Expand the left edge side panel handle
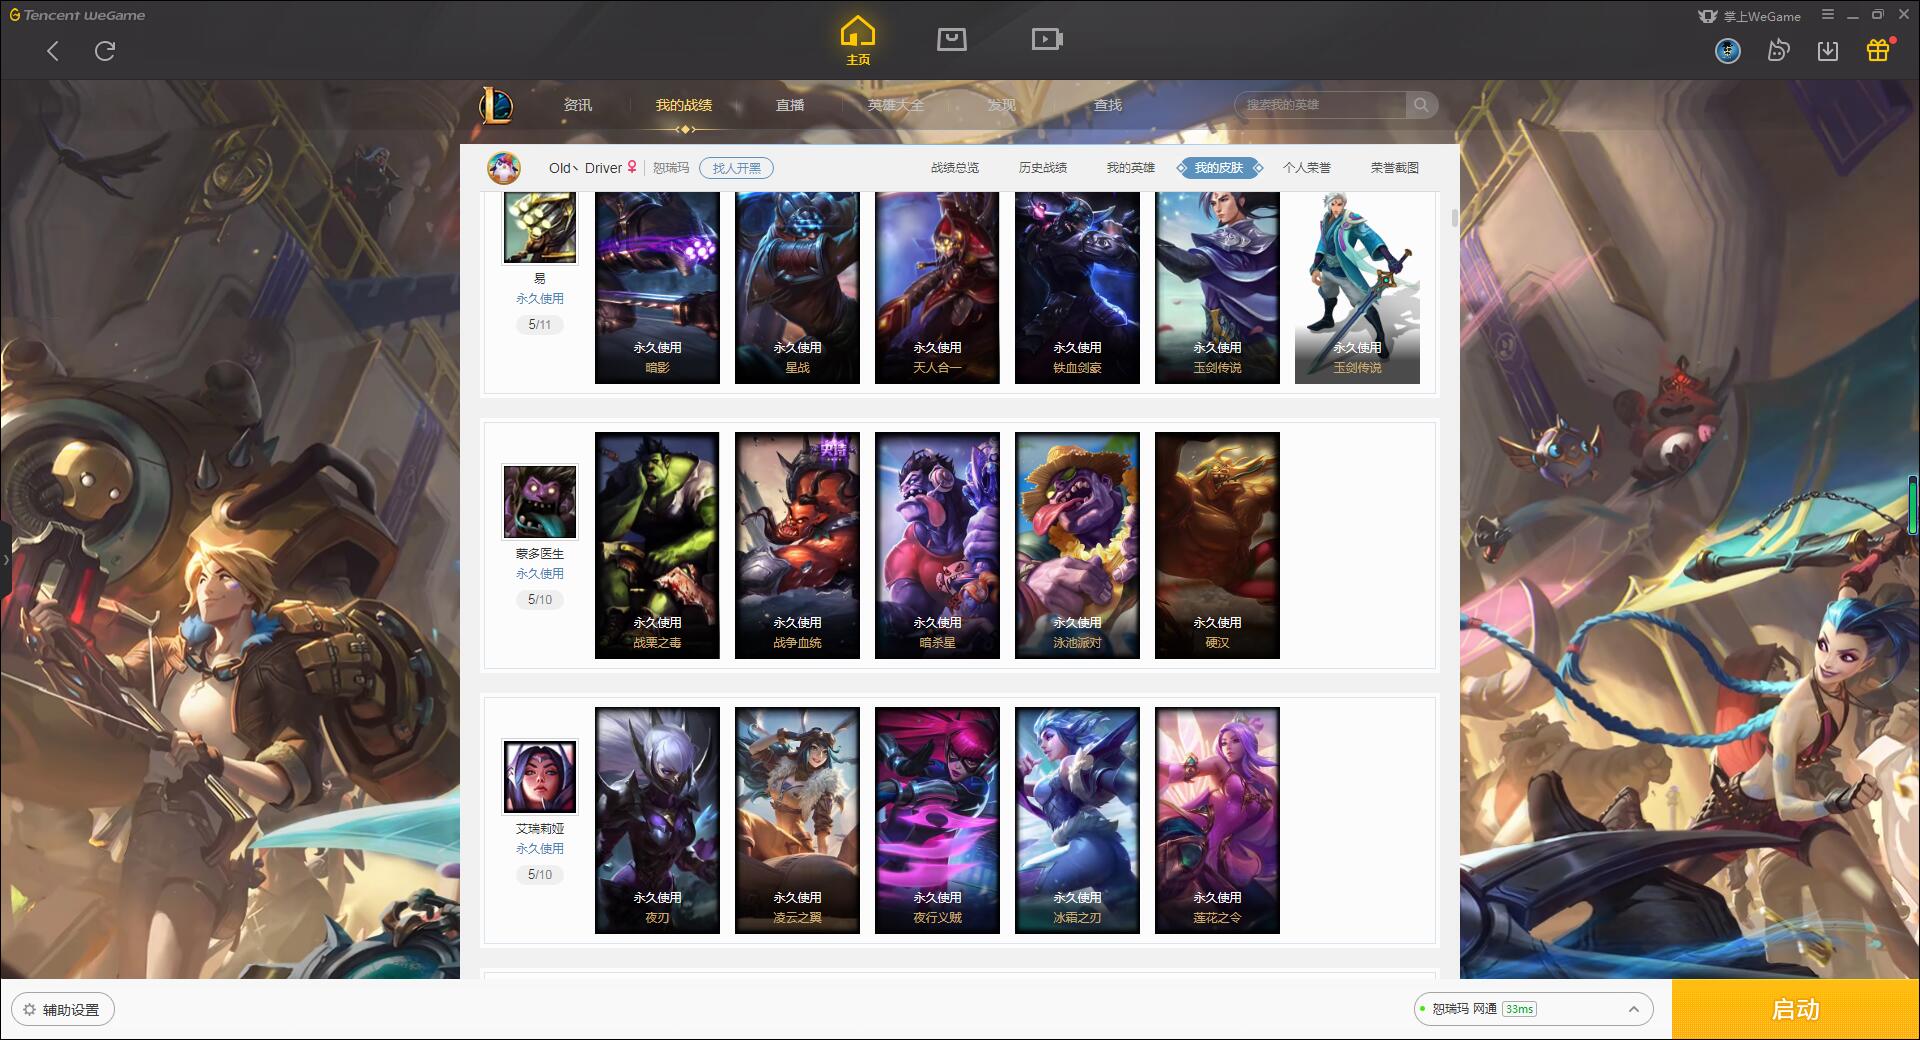This screenshot has height=1040, width=1920. pyautogui.click(x=5, y=560)
